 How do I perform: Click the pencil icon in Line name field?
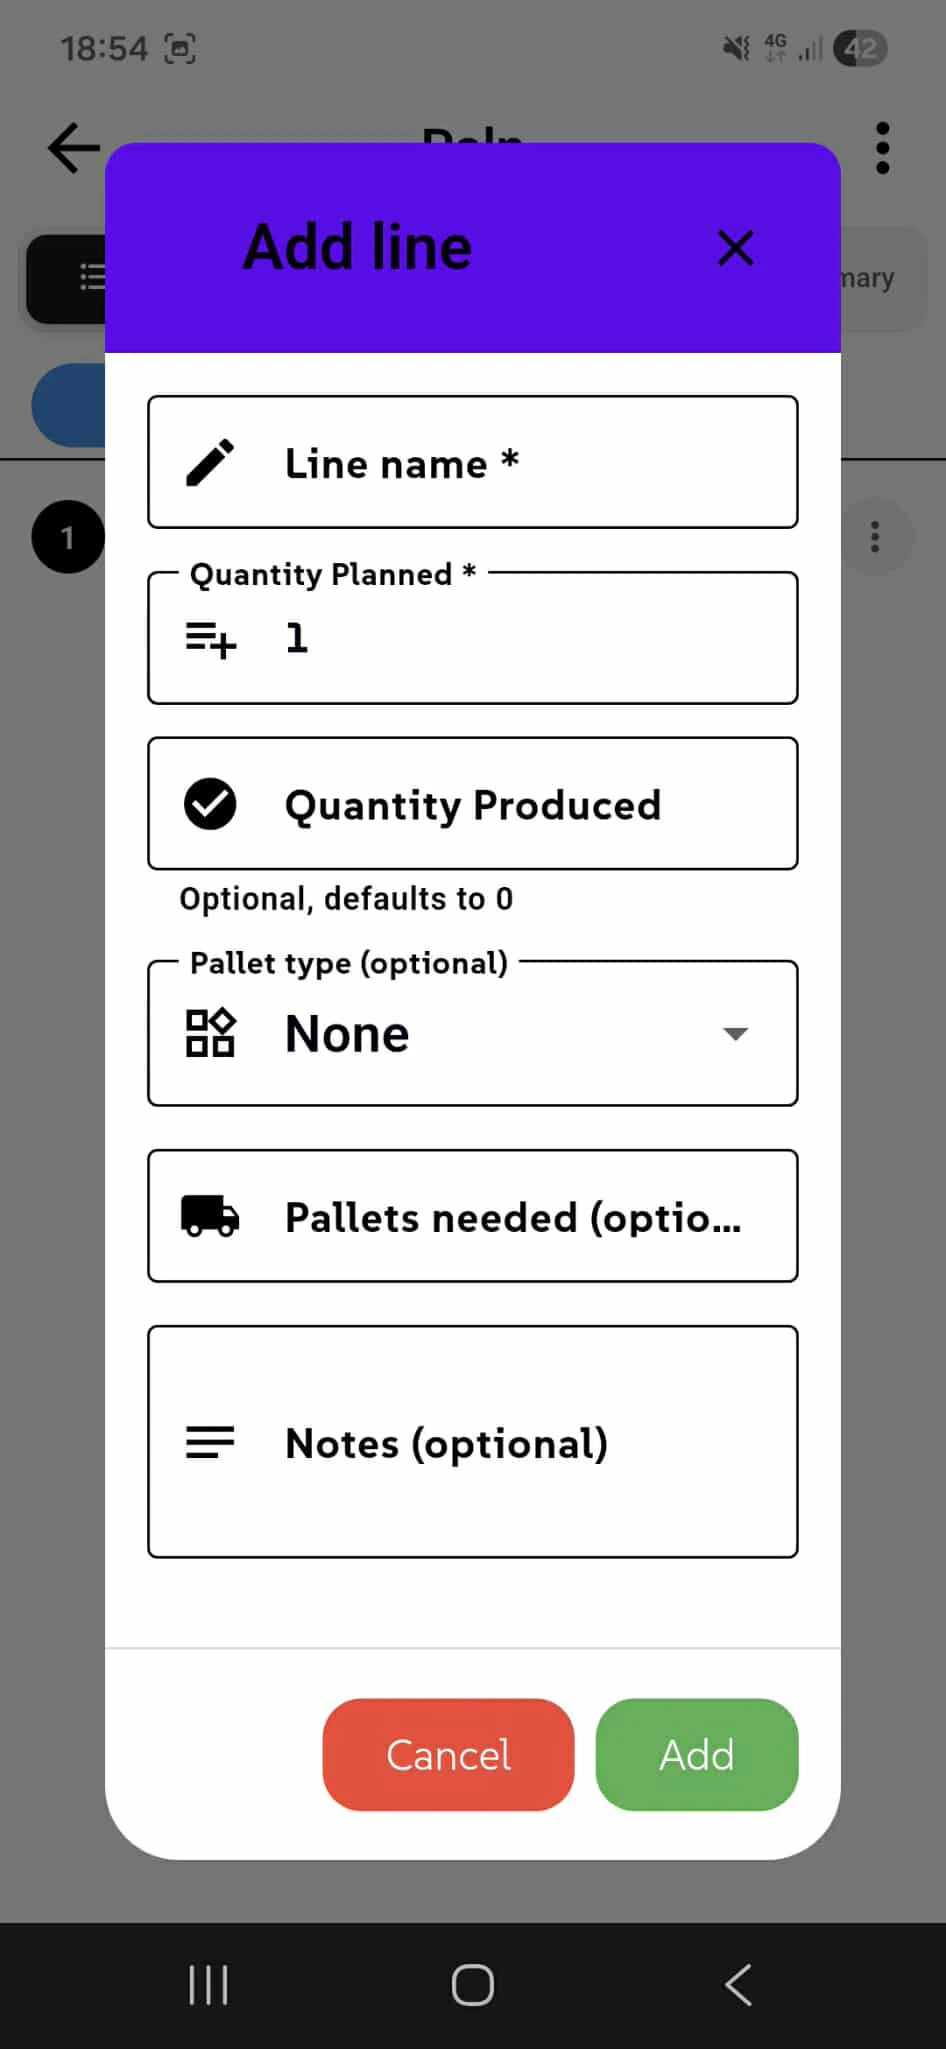210,461
